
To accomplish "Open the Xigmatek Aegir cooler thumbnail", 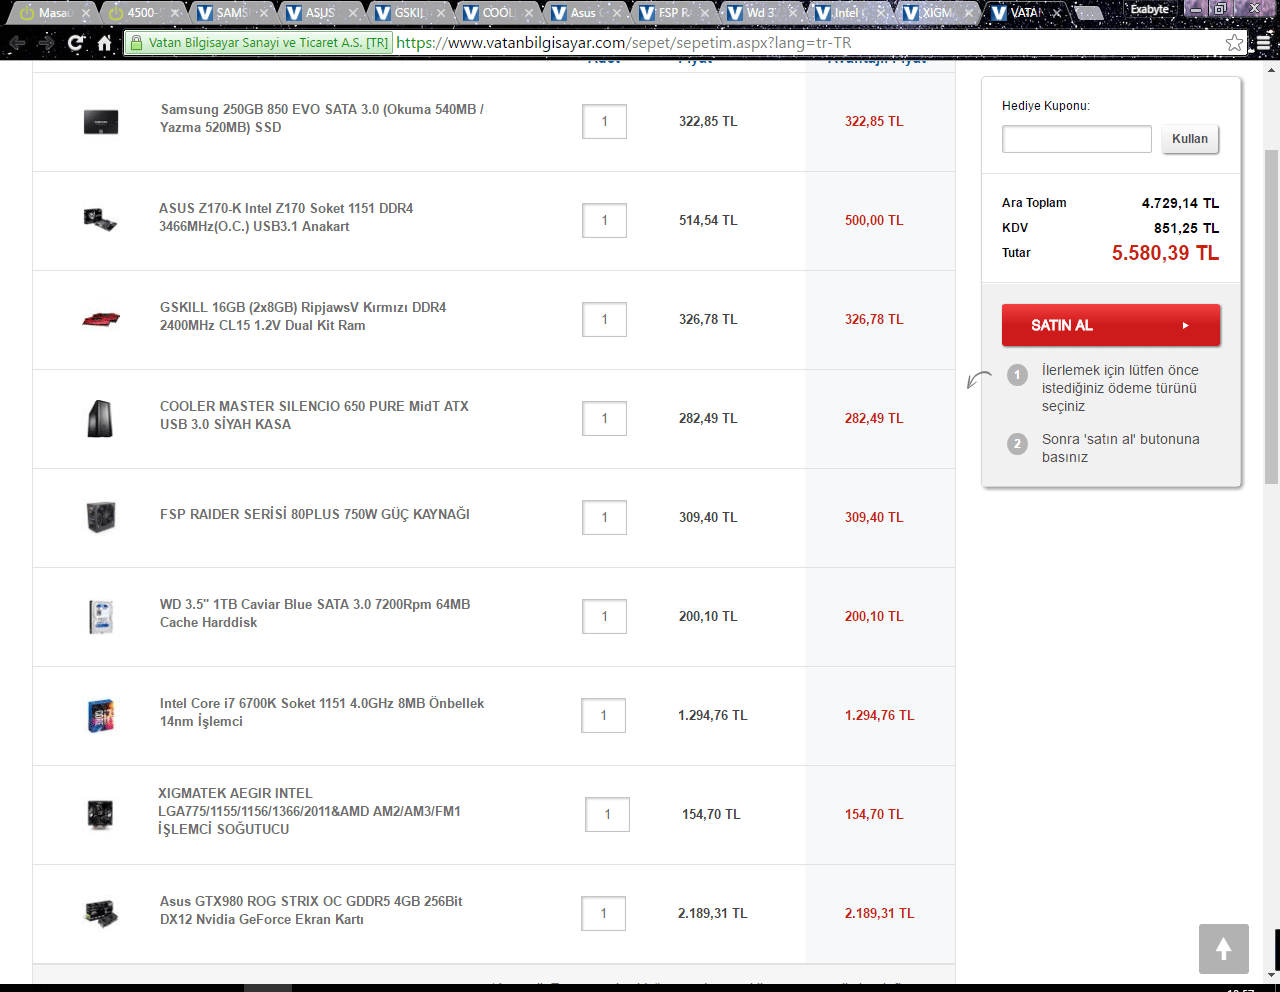I will (x=100, y=814).
